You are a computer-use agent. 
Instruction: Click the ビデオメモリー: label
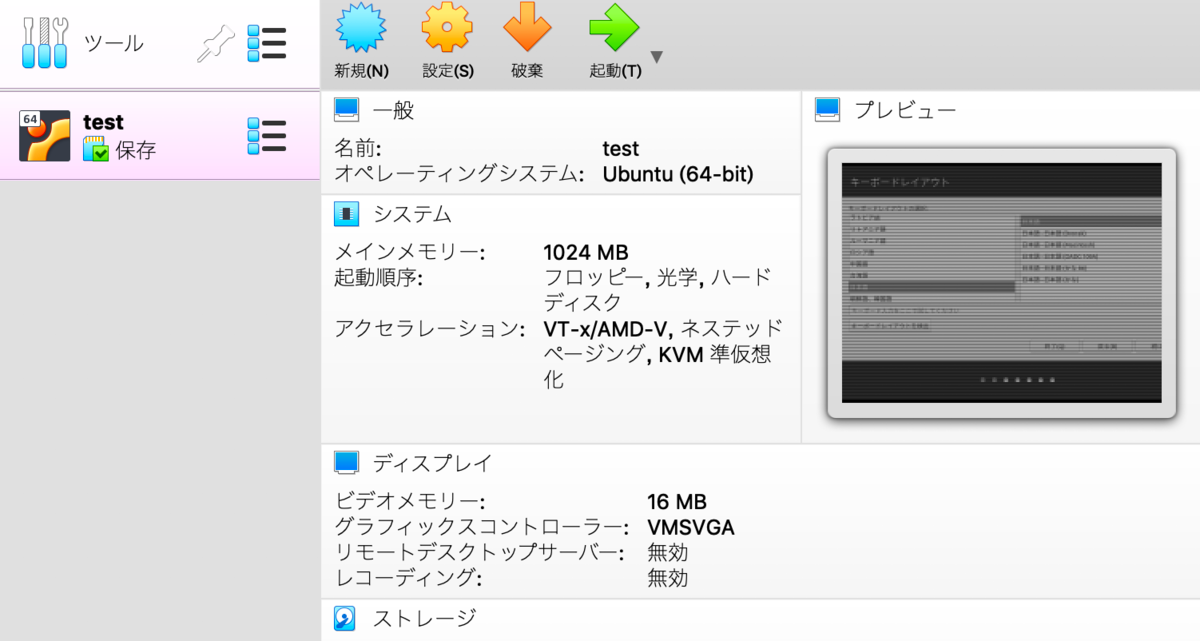coord(409,501)
